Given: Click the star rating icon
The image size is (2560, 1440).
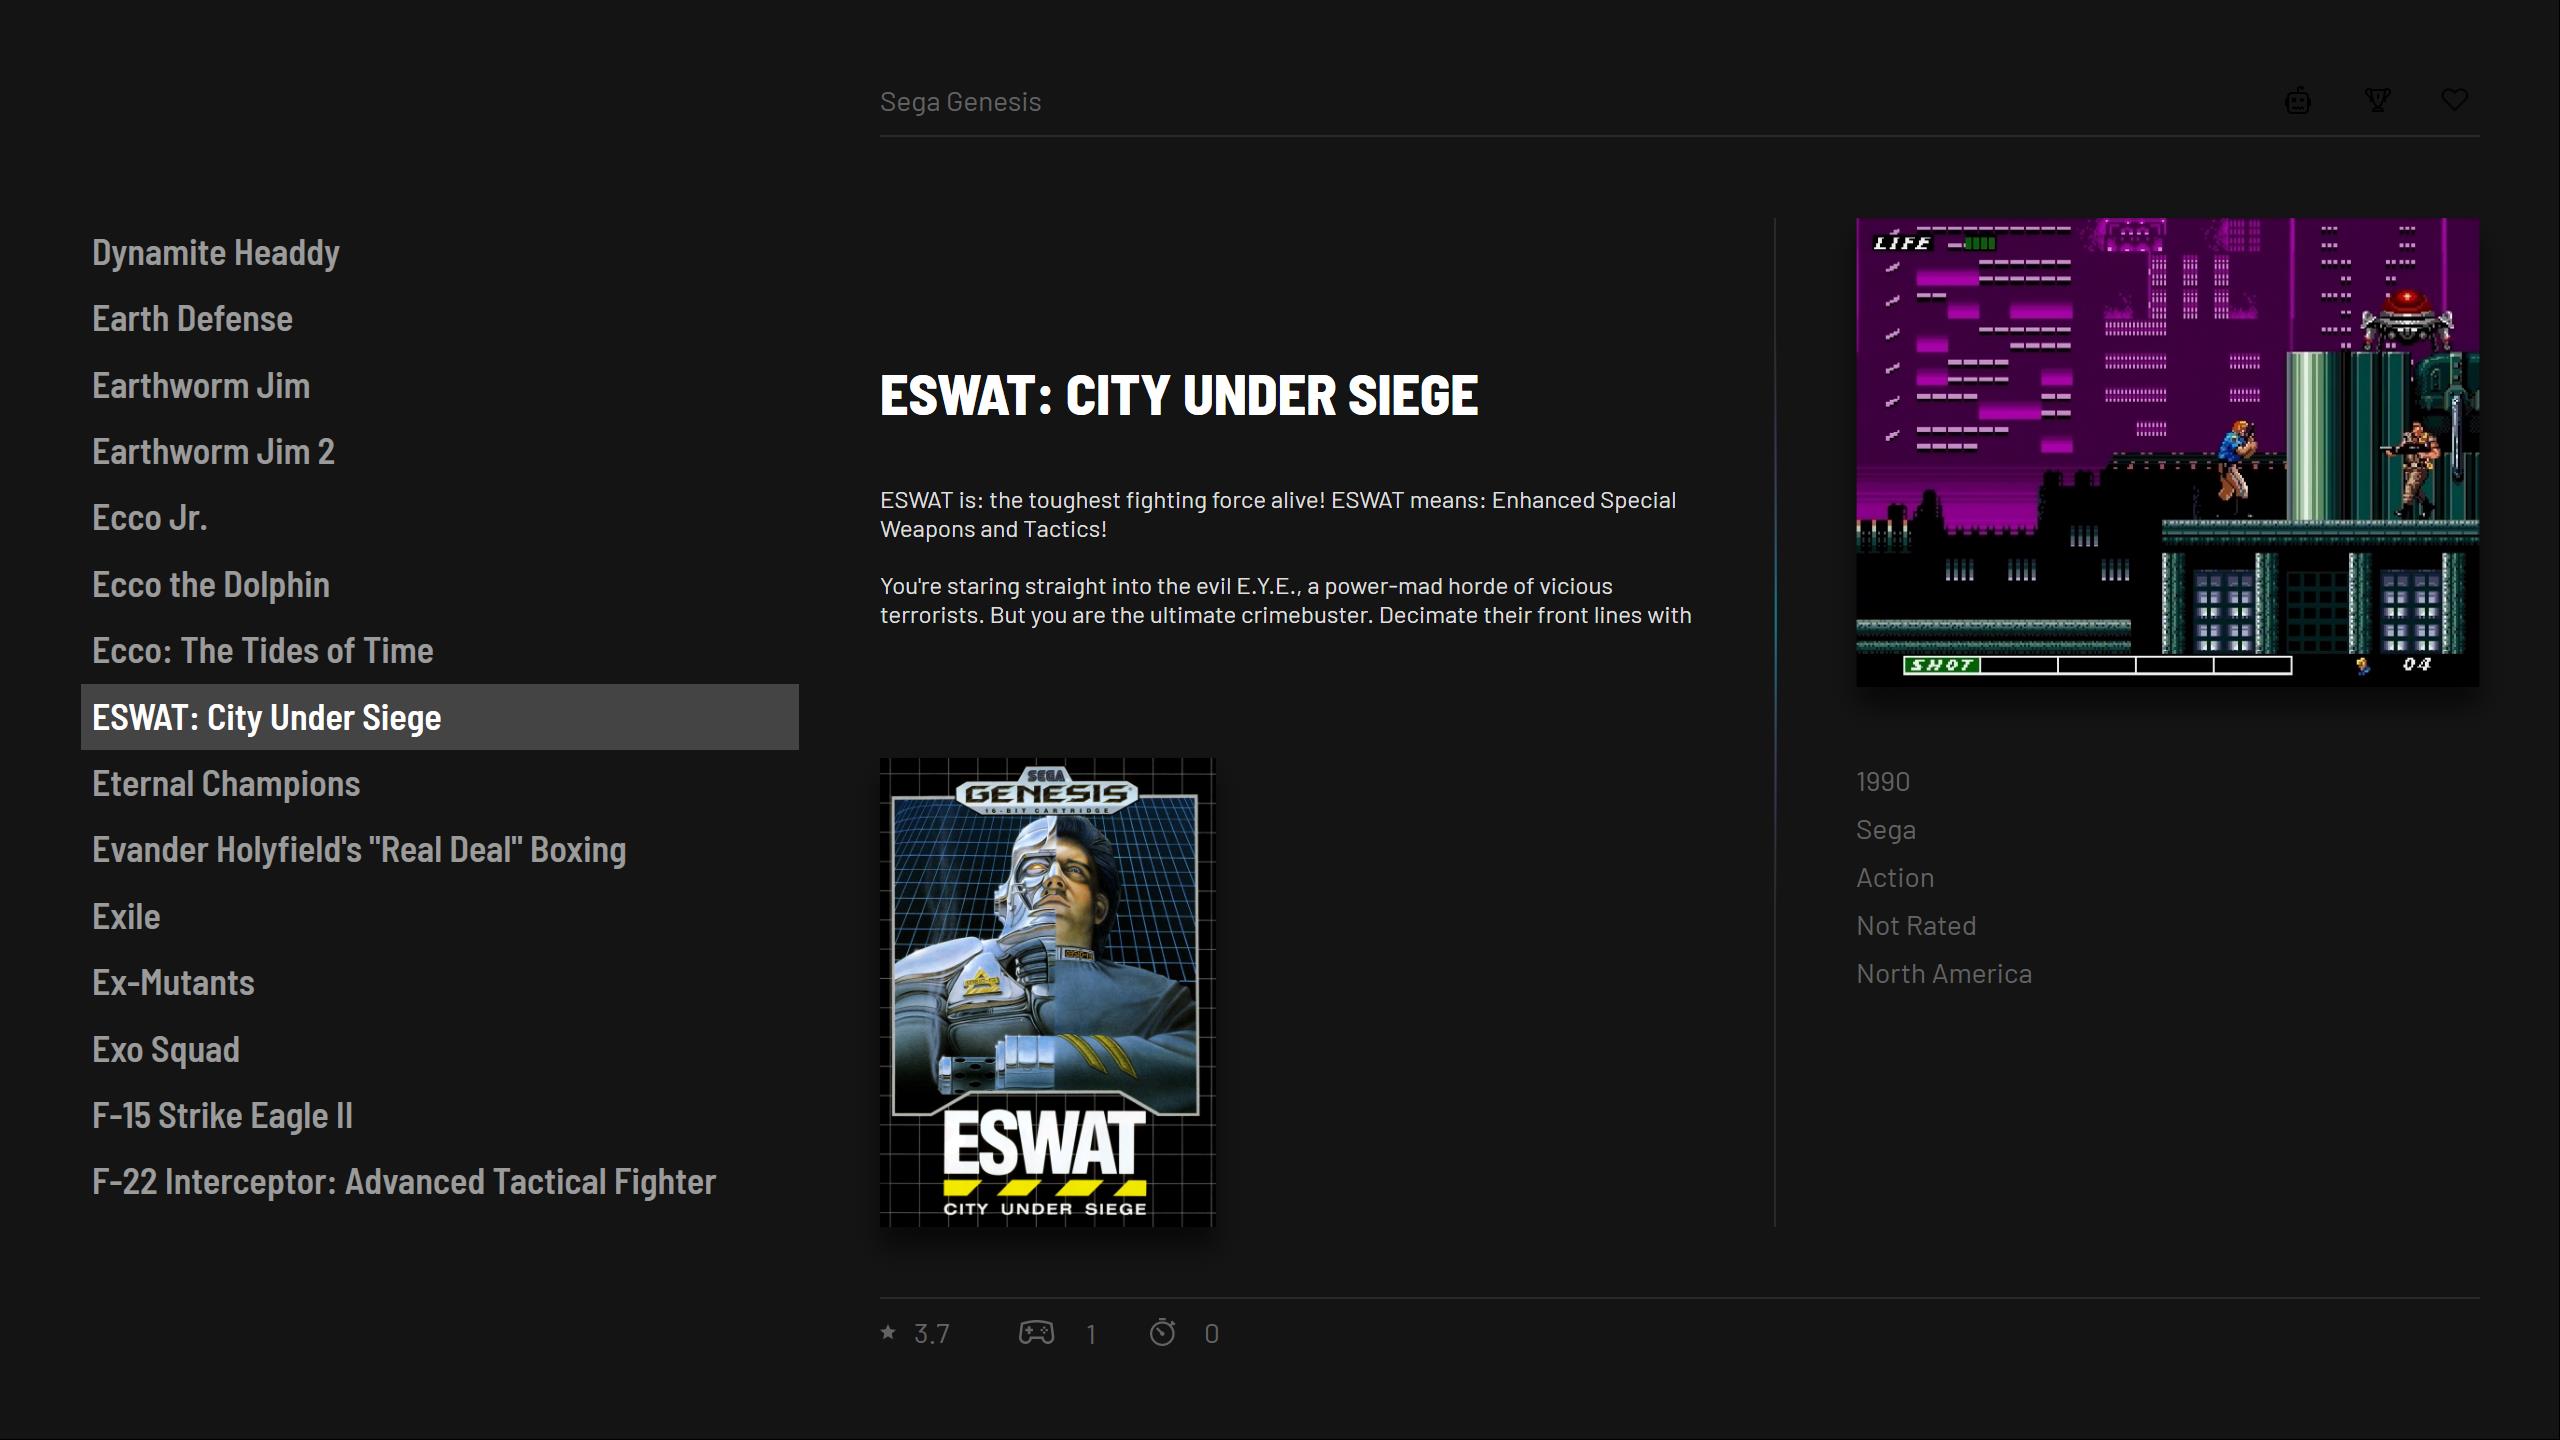Looking at the screenshot, I should [x=888, y=1332].
